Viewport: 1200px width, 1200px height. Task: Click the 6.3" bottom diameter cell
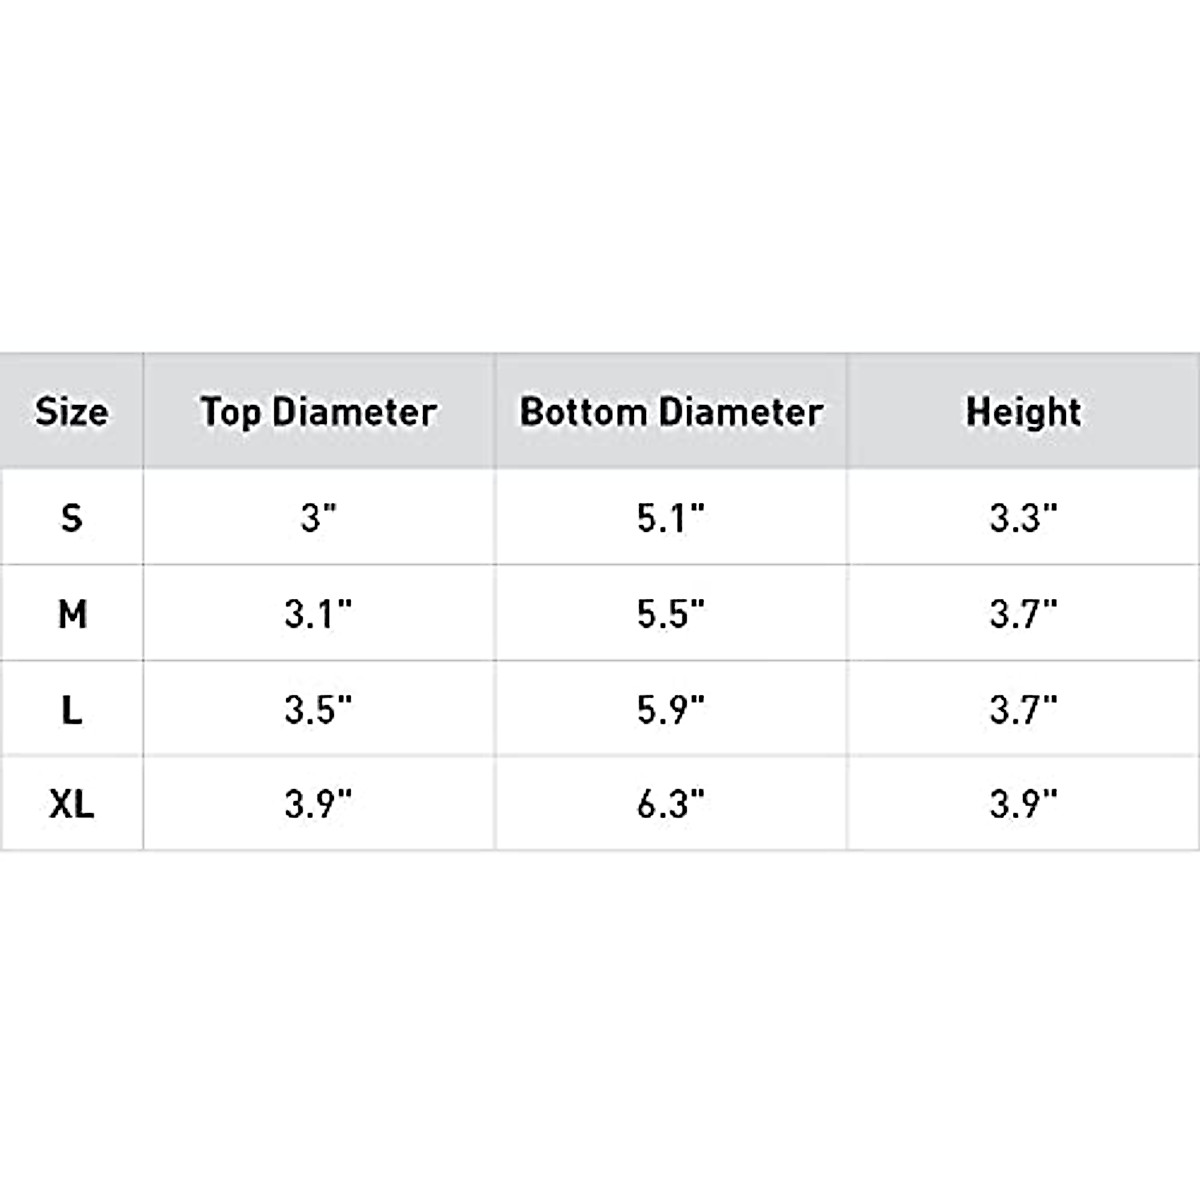click(671, 803)
